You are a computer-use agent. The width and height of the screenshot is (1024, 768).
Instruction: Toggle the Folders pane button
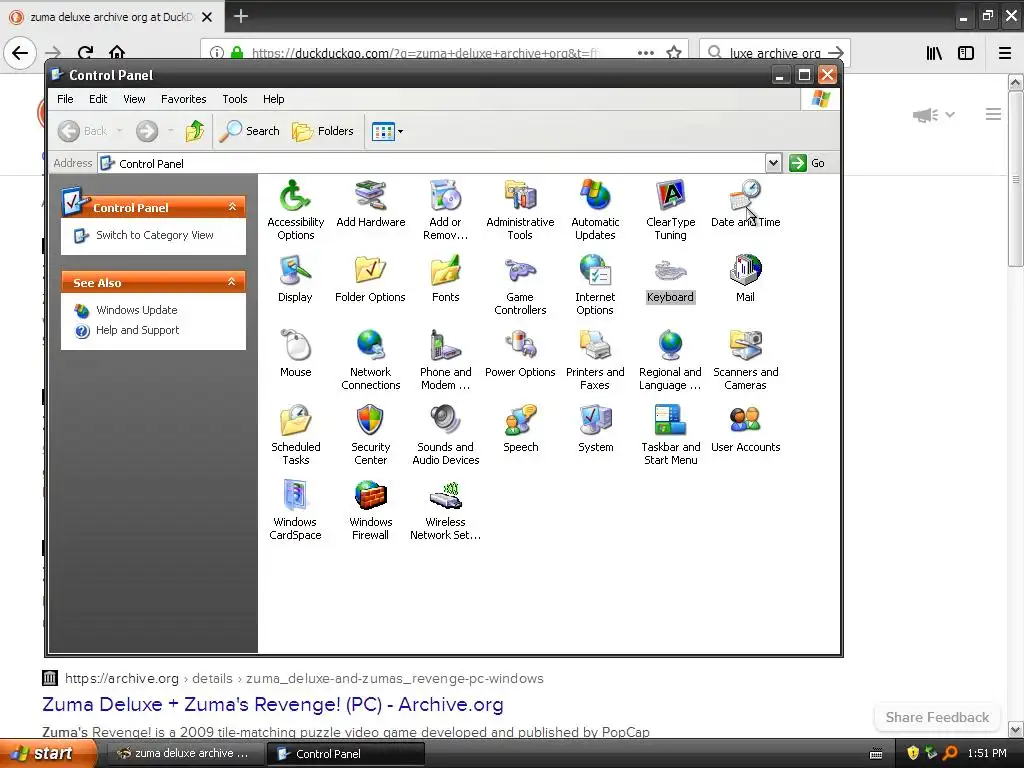coord(323,131)
